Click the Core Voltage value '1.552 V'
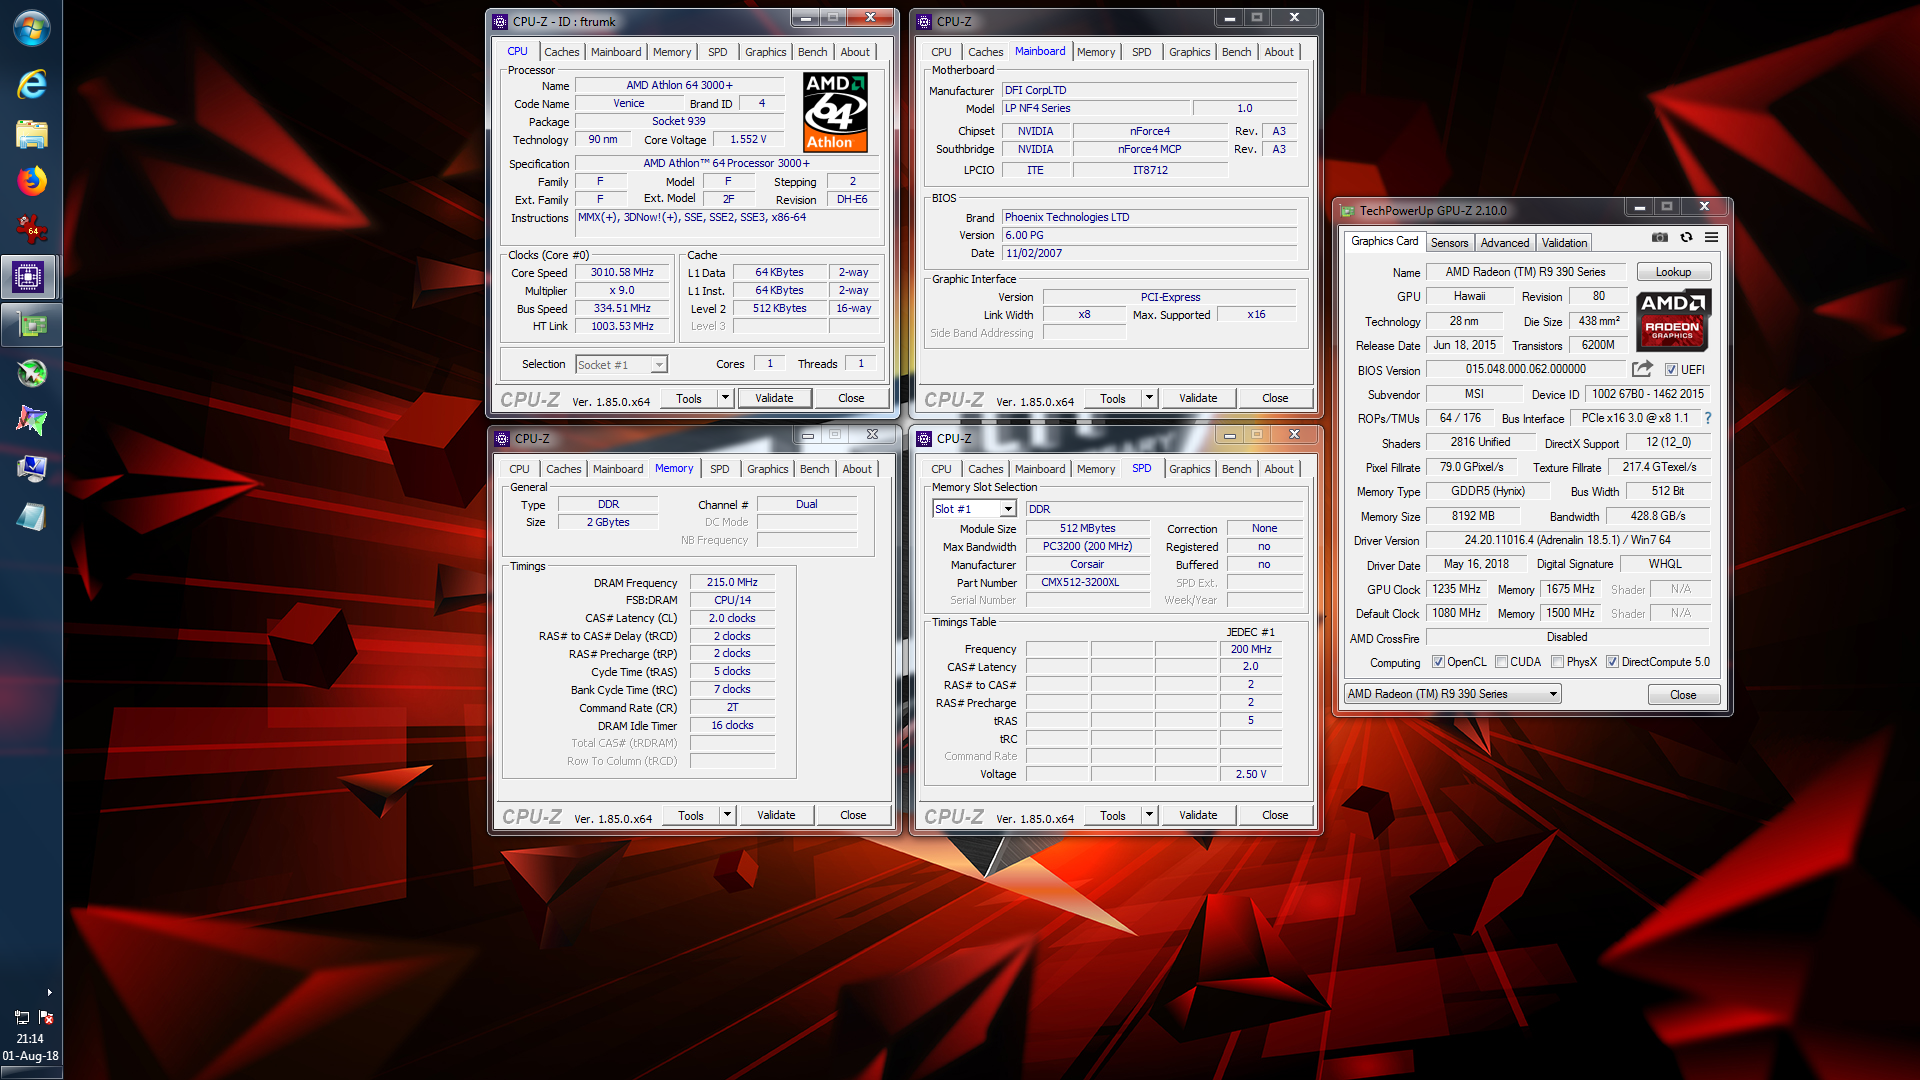Image resolution: width=1920 pixels, height=1080 pixels. [748, 139]
